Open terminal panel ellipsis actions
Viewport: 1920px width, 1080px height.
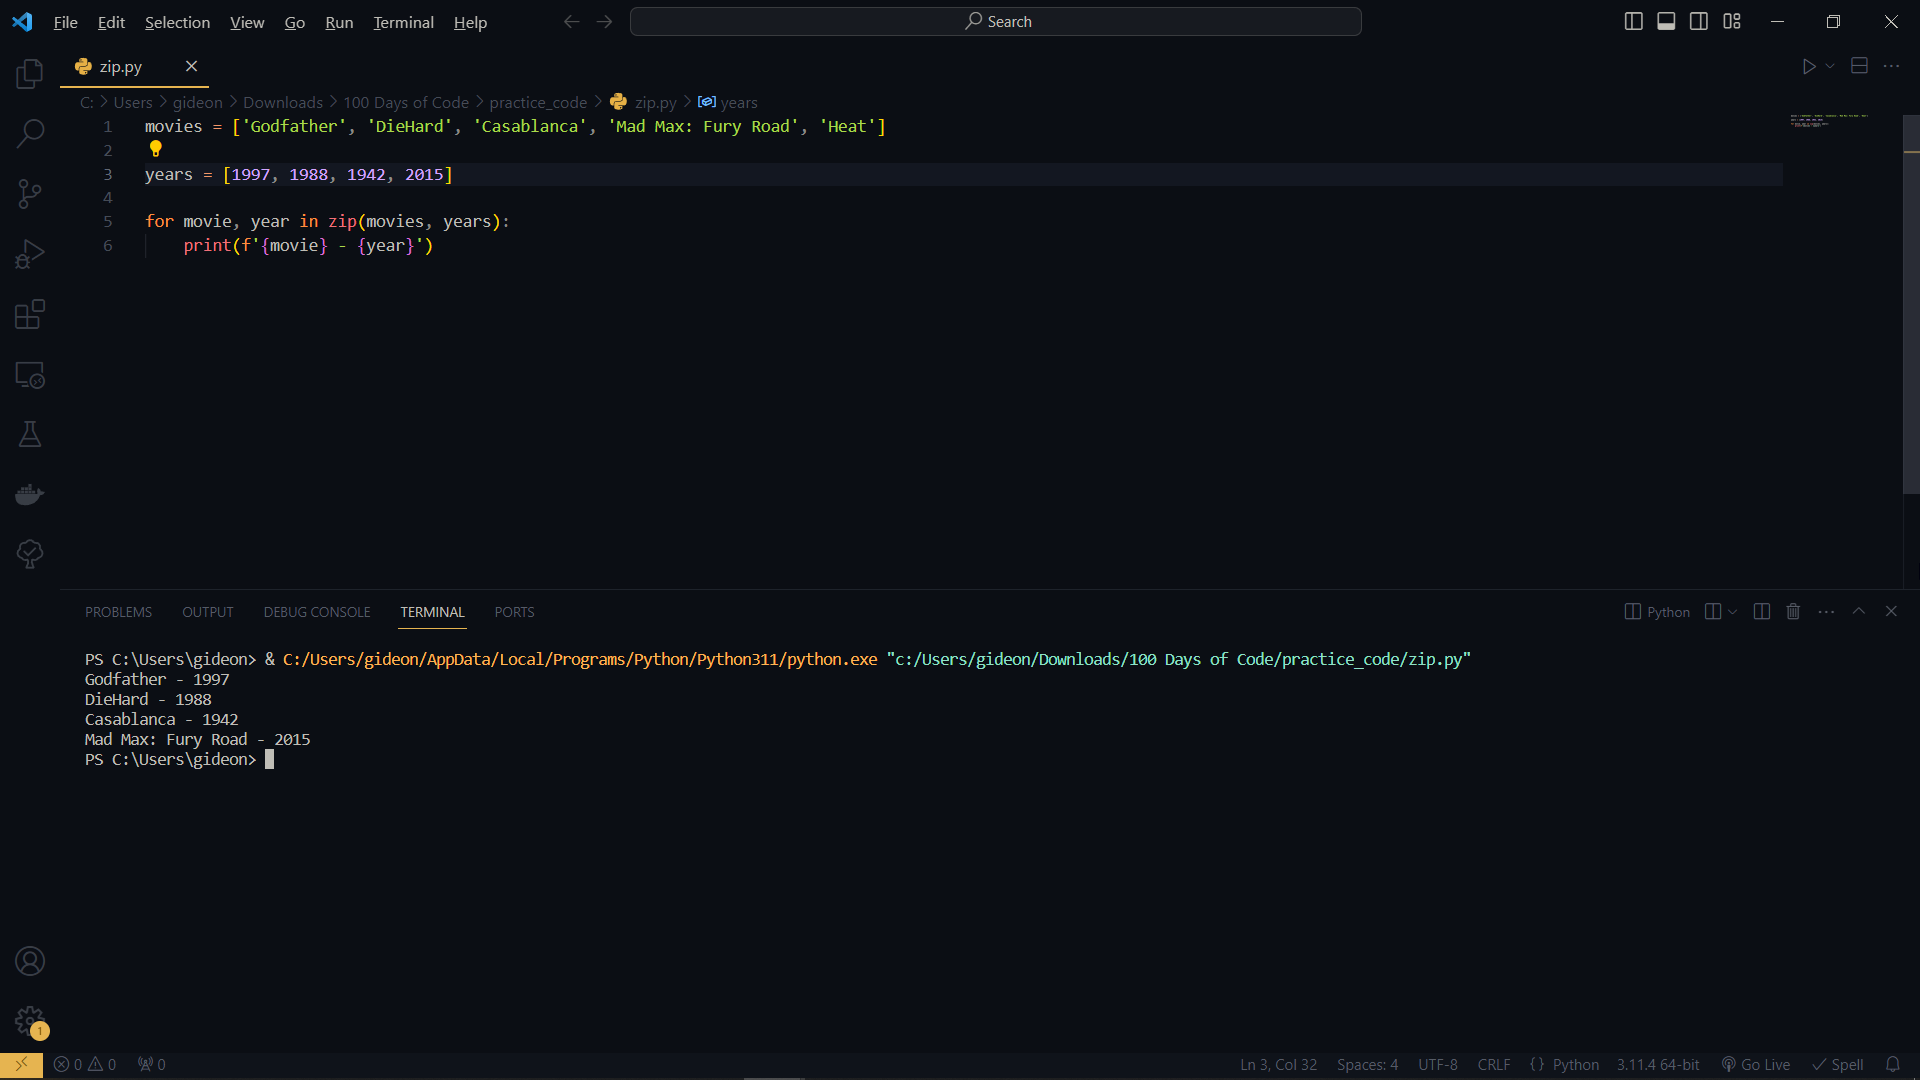pyautogui.click(x=1826, y=611)
